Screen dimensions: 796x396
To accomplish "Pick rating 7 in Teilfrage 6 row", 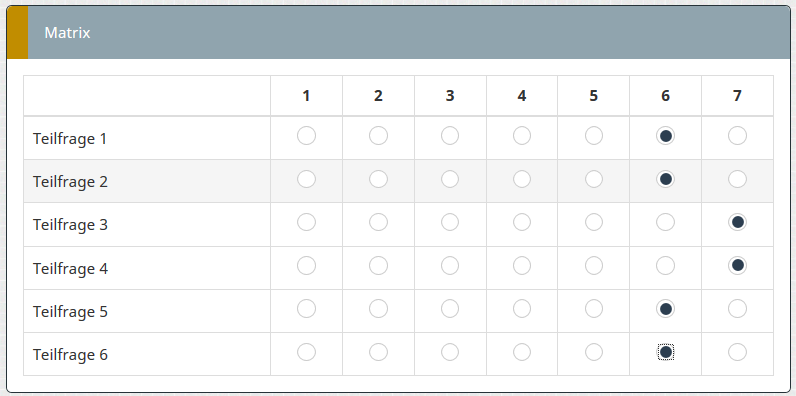I will click(x=737, y=352).
